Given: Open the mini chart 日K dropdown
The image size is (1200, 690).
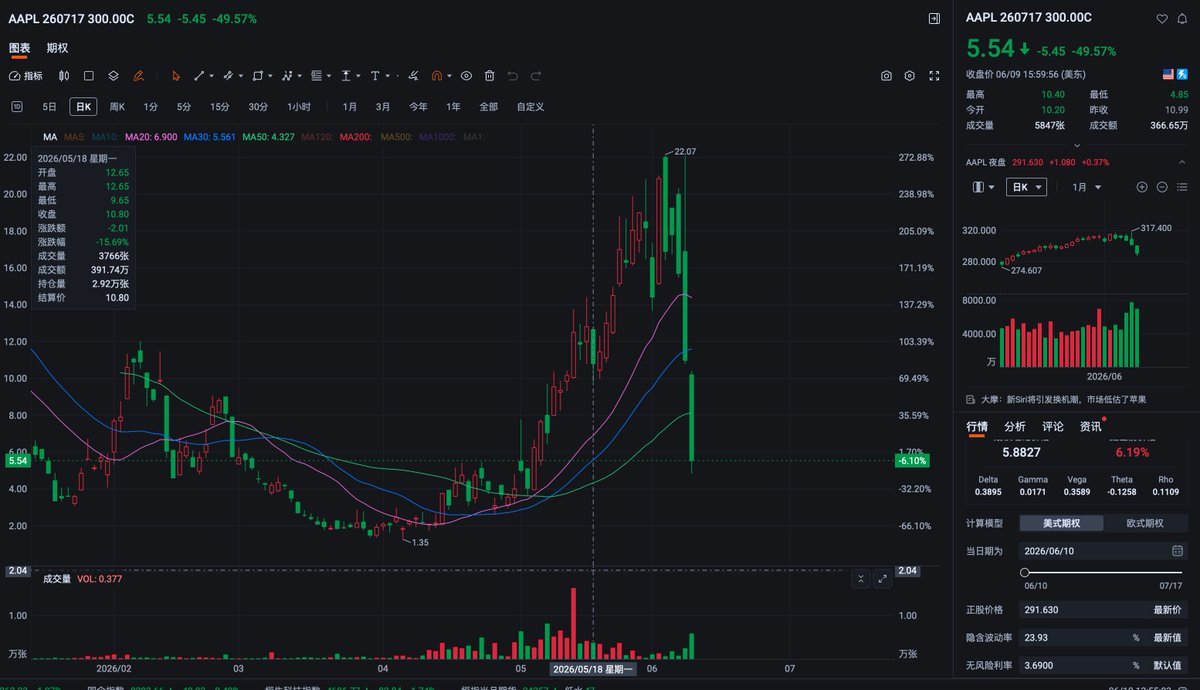Looking at the screenshot, I should (x=1026, y=187).
